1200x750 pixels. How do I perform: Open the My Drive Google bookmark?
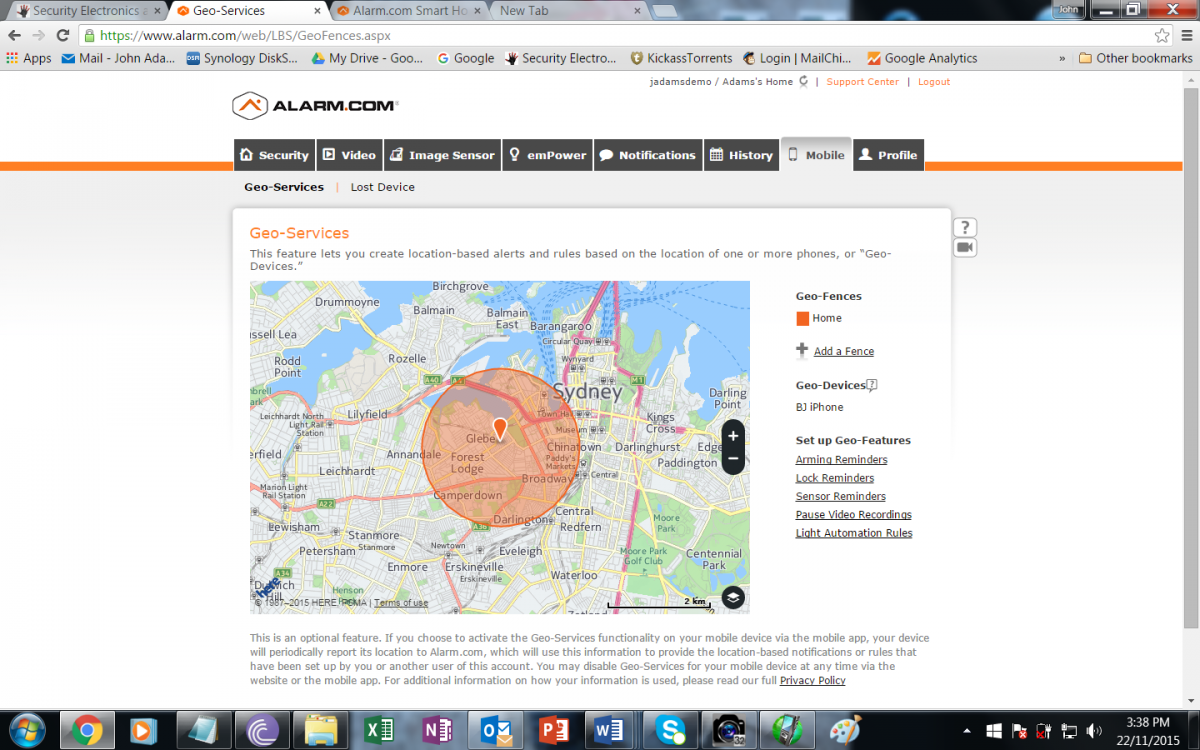pos(368,58)
